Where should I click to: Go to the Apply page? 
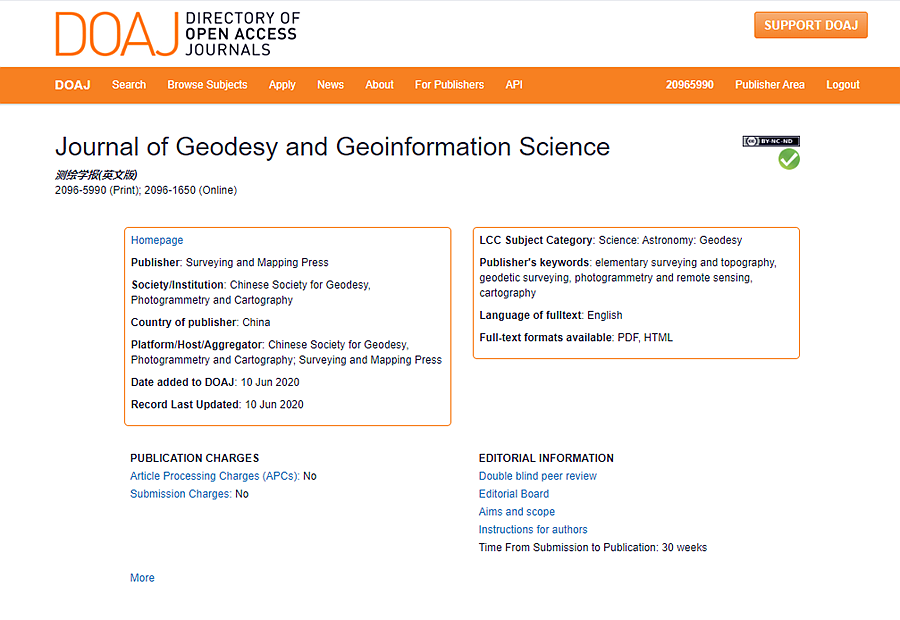(x=282, y=85)
